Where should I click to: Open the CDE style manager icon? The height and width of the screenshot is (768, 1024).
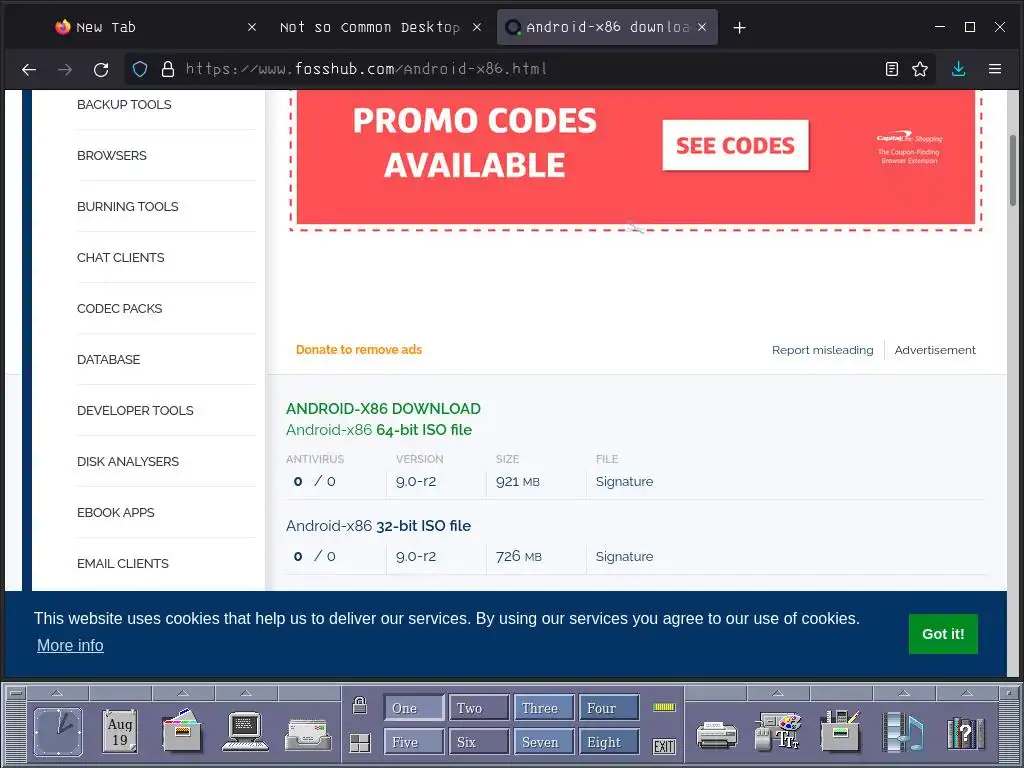pos(778,731)
